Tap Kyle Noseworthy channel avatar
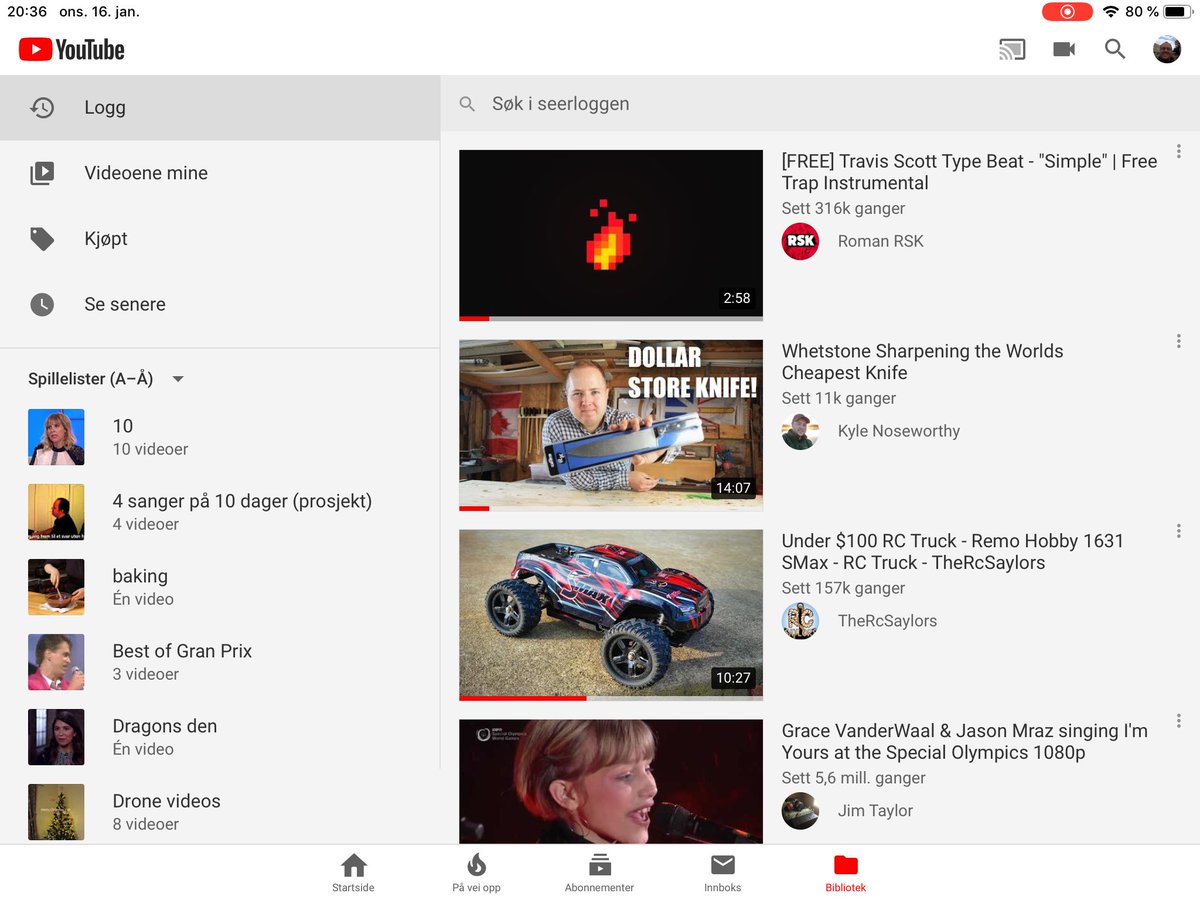The image size is (1200, 900). (800, 431)
